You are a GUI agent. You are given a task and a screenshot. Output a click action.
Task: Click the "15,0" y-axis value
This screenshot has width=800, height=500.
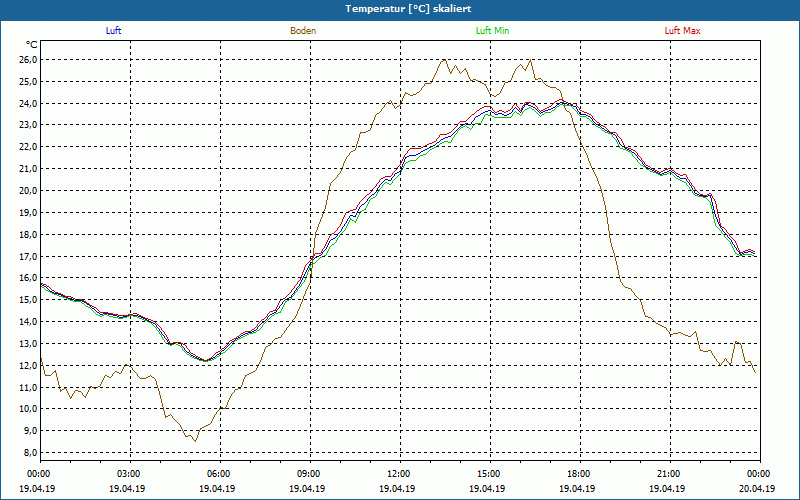click(29, 300)
